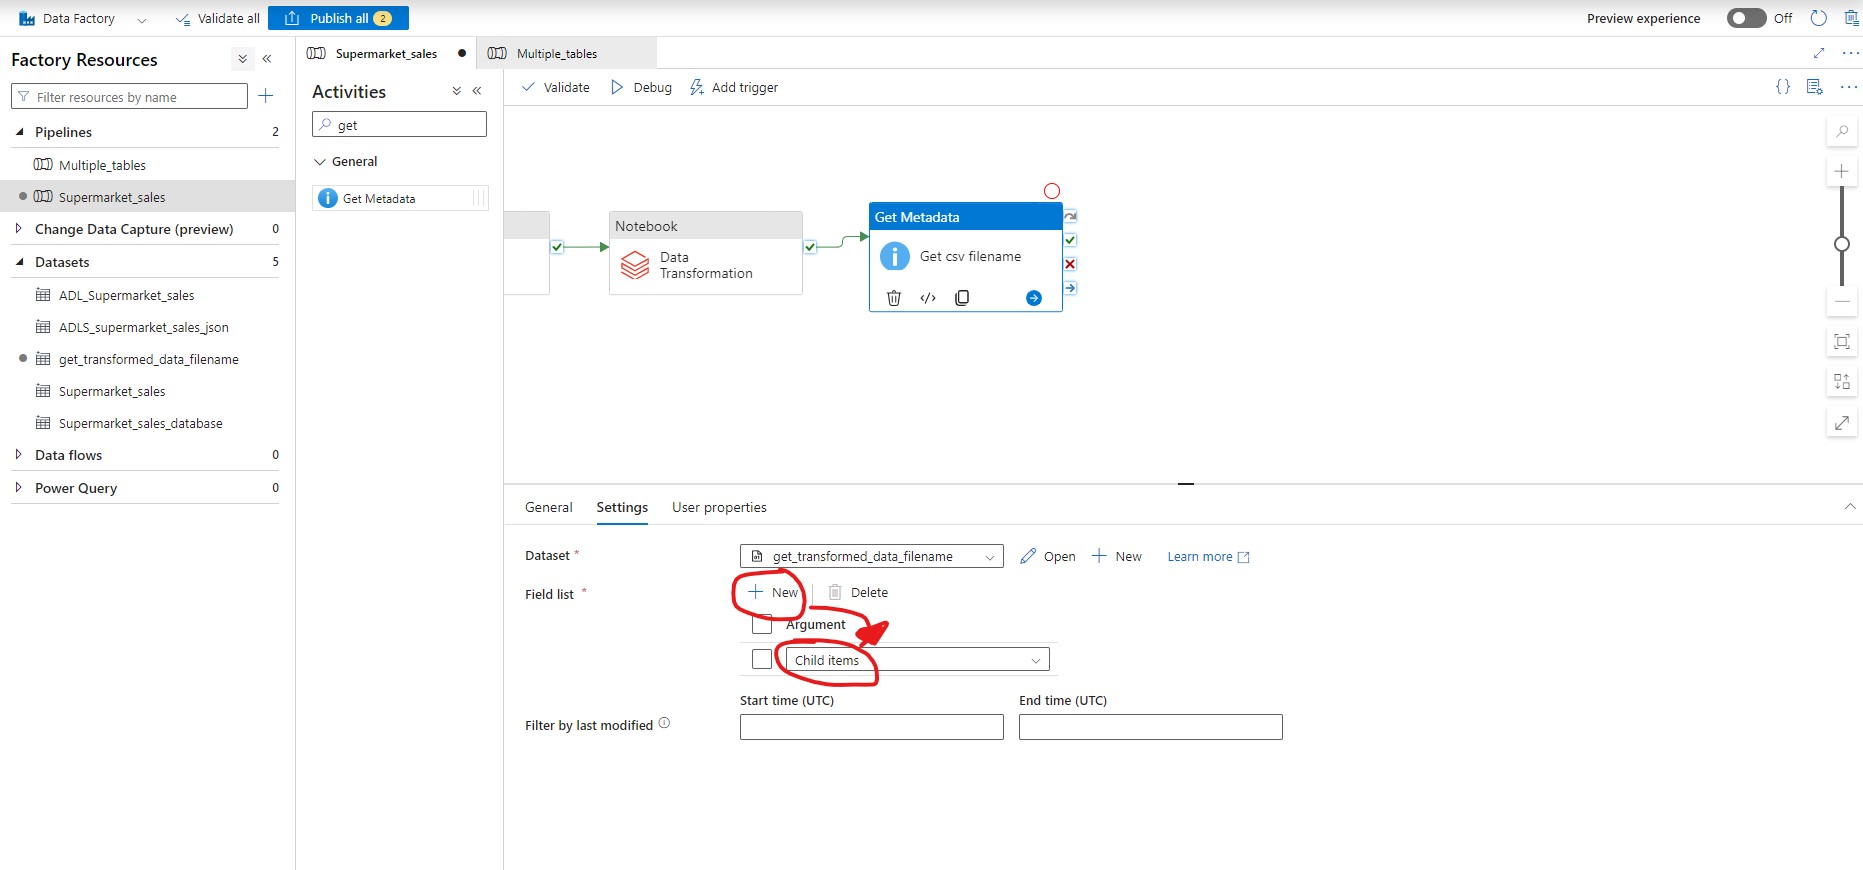Collapse Activities pane with double chevron left
The image size is (1863, 870).
(477, 90)
